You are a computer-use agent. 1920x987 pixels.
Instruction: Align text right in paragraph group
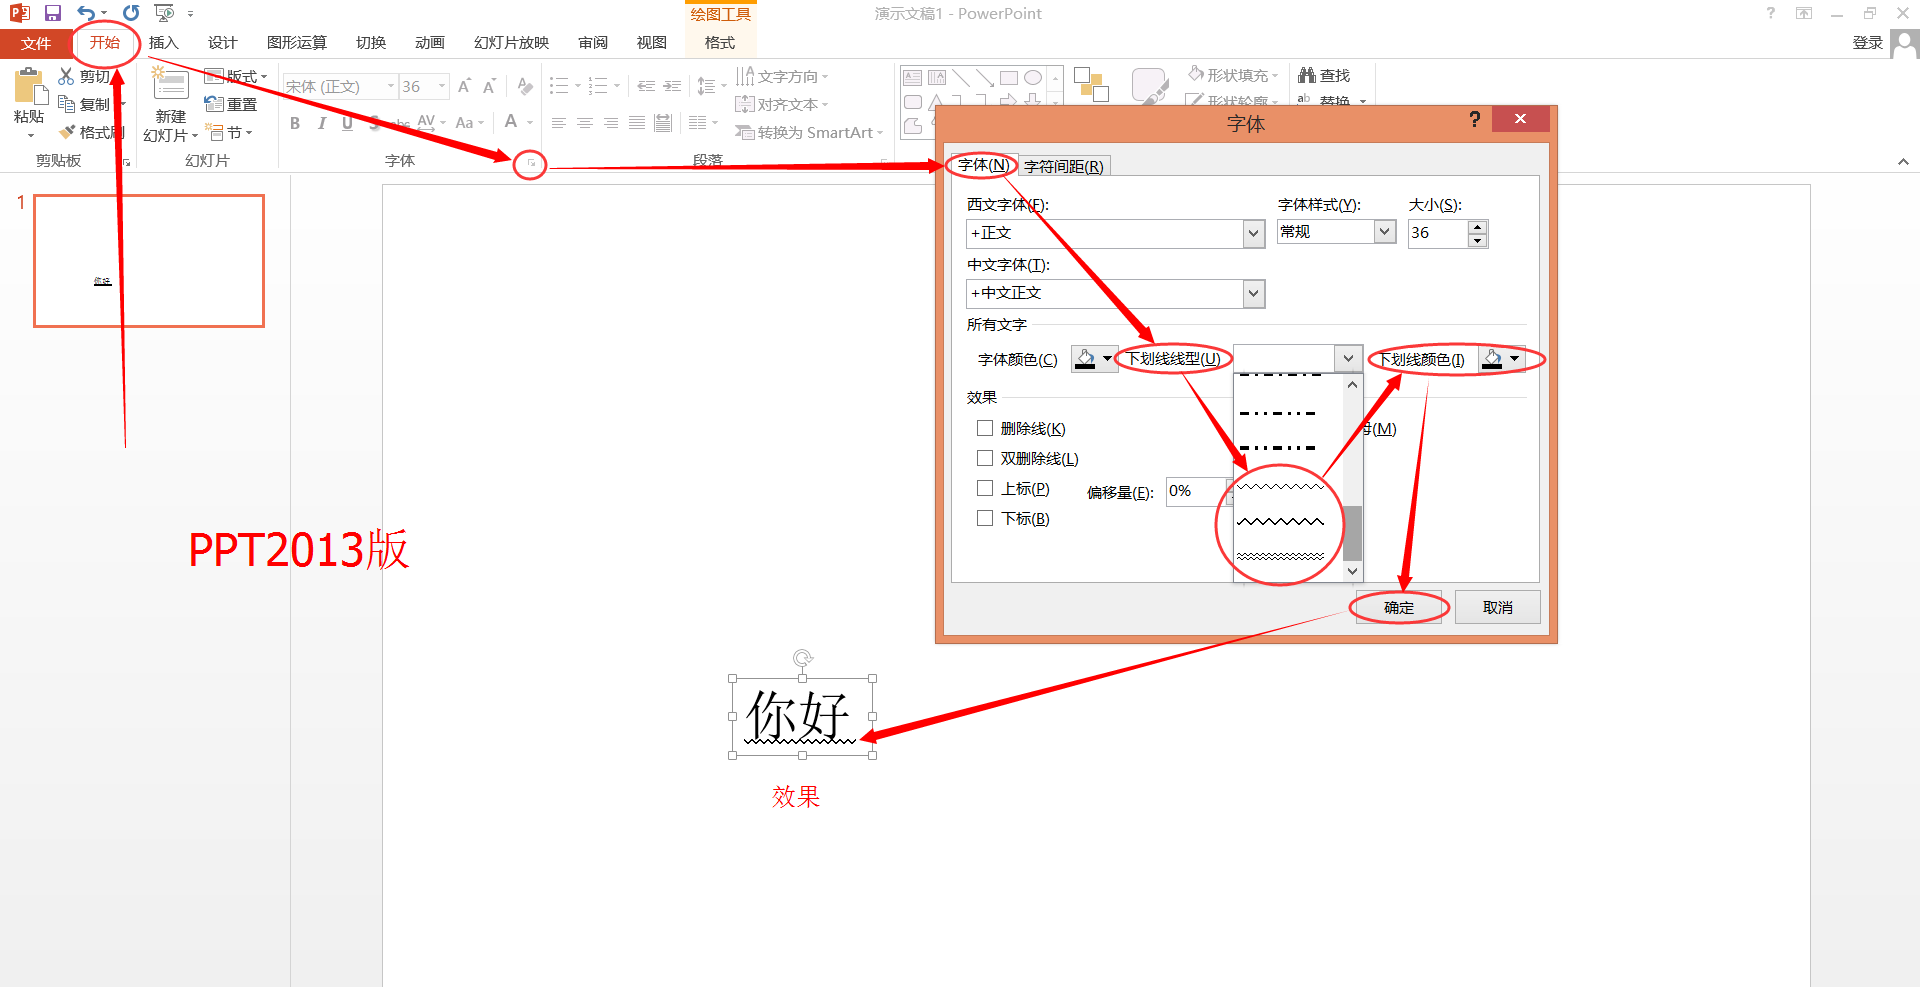[x=611, y=123]
